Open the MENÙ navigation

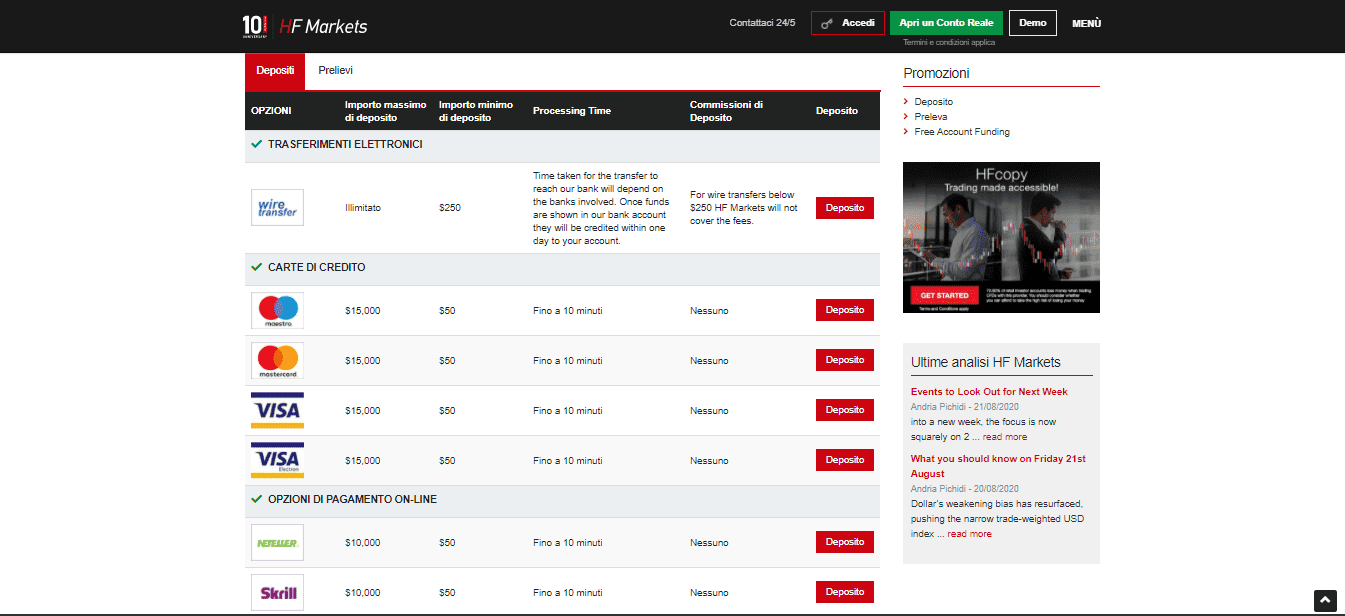pos(1086,23)
